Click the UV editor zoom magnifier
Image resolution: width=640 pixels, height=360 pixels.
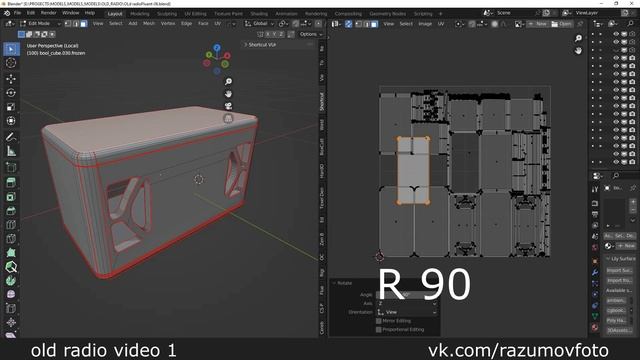coord(578,38)
